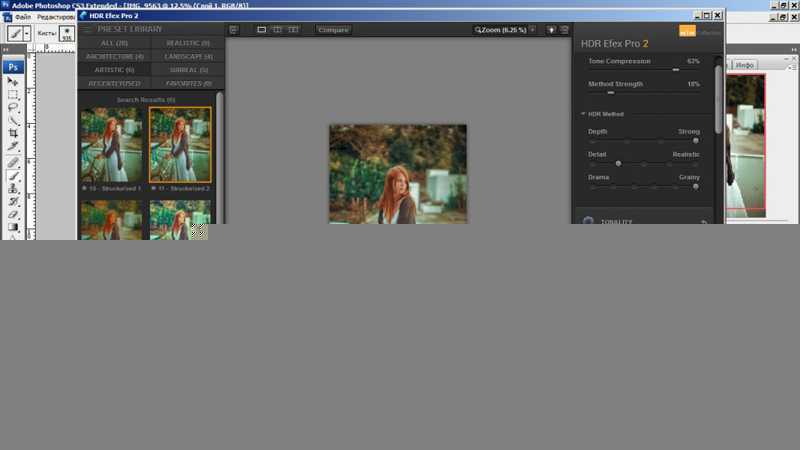The image size is (800, 450).
Task: Click the Search Results heading text
Action: pyautogui.click(x=145, y=99)
